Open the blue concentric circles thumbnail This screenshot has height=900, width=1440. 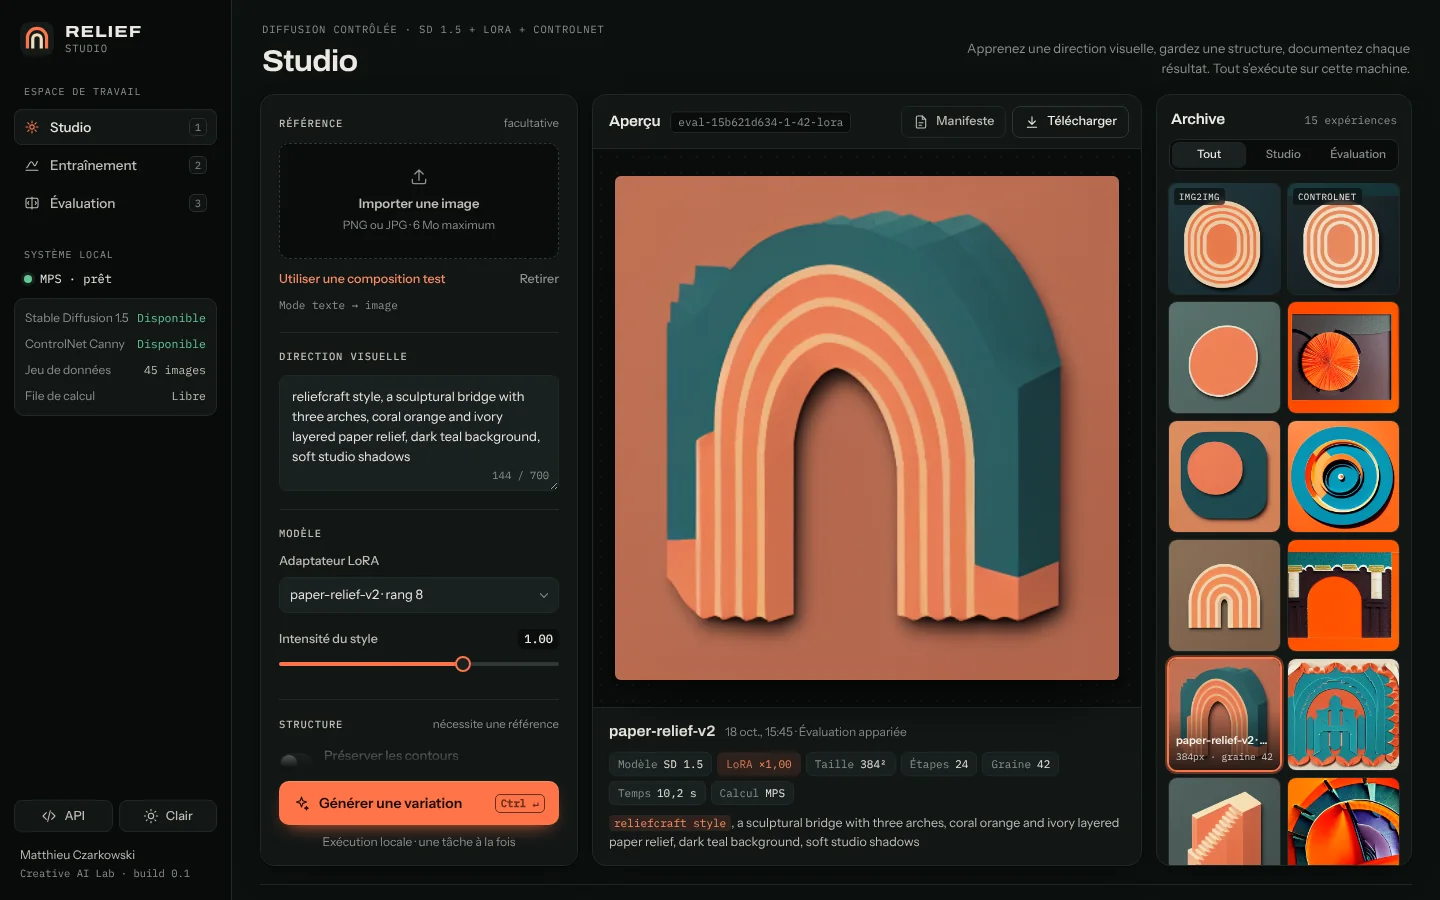point(1344,477)
